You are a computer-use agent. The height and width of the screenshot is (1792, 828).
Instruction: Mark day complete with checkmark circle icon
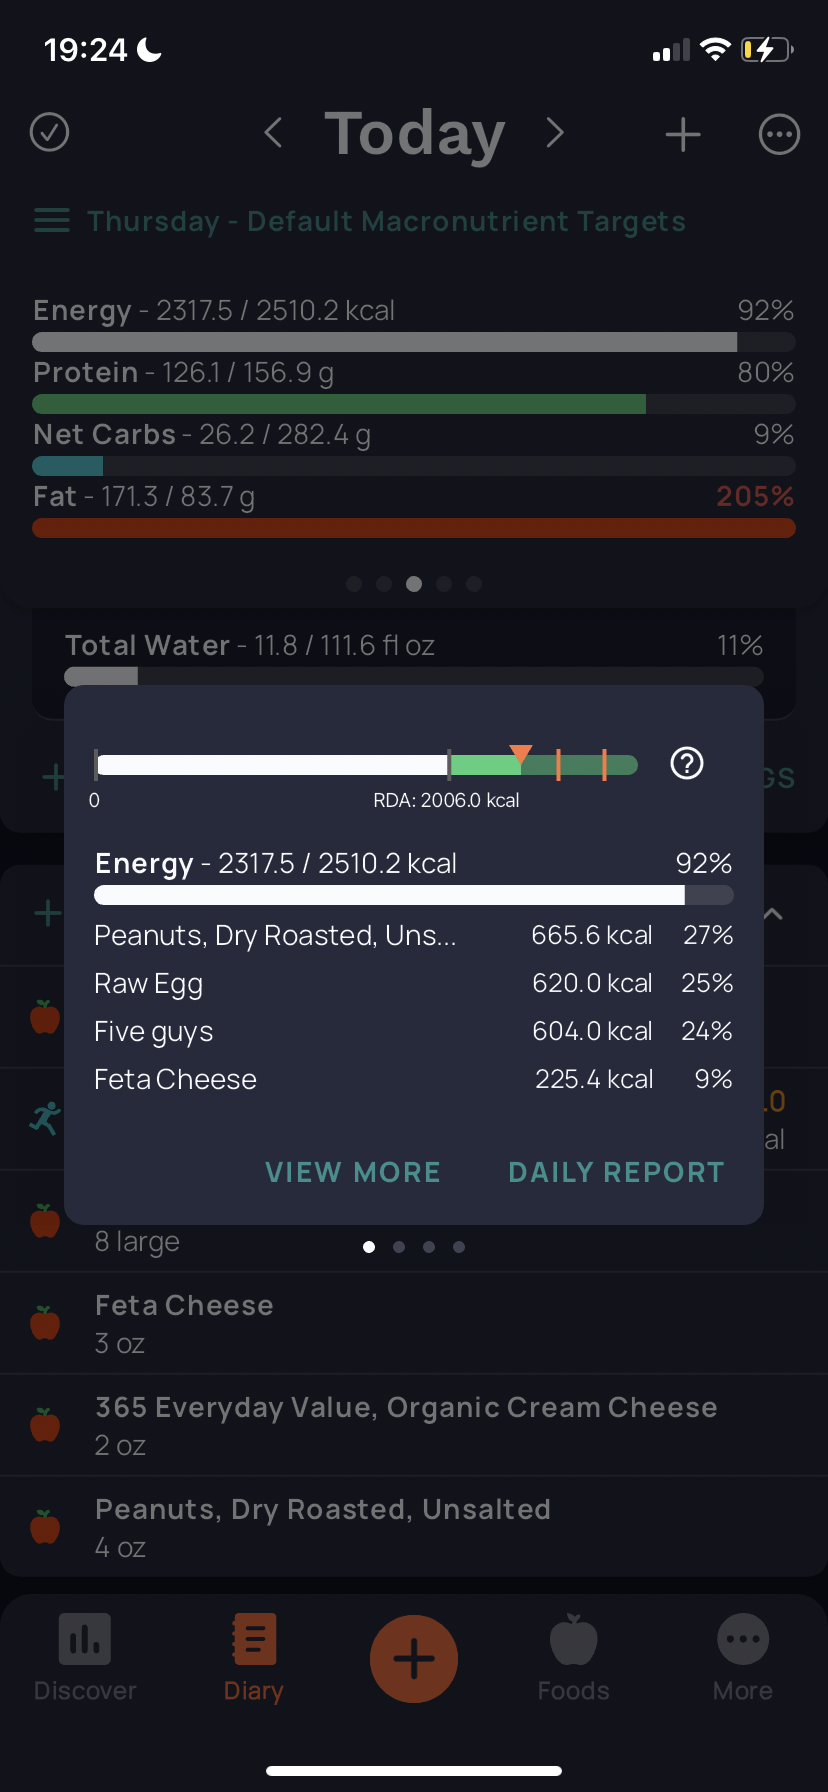pyautogui.click(x=50, y=132)
